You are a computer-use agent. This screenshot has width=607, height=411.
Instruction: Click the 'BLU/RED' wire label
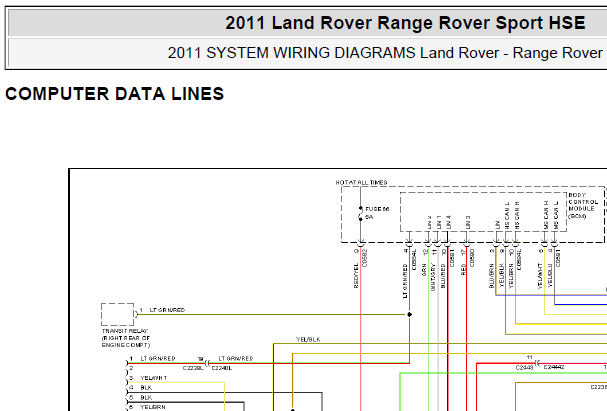pos(443,276)
